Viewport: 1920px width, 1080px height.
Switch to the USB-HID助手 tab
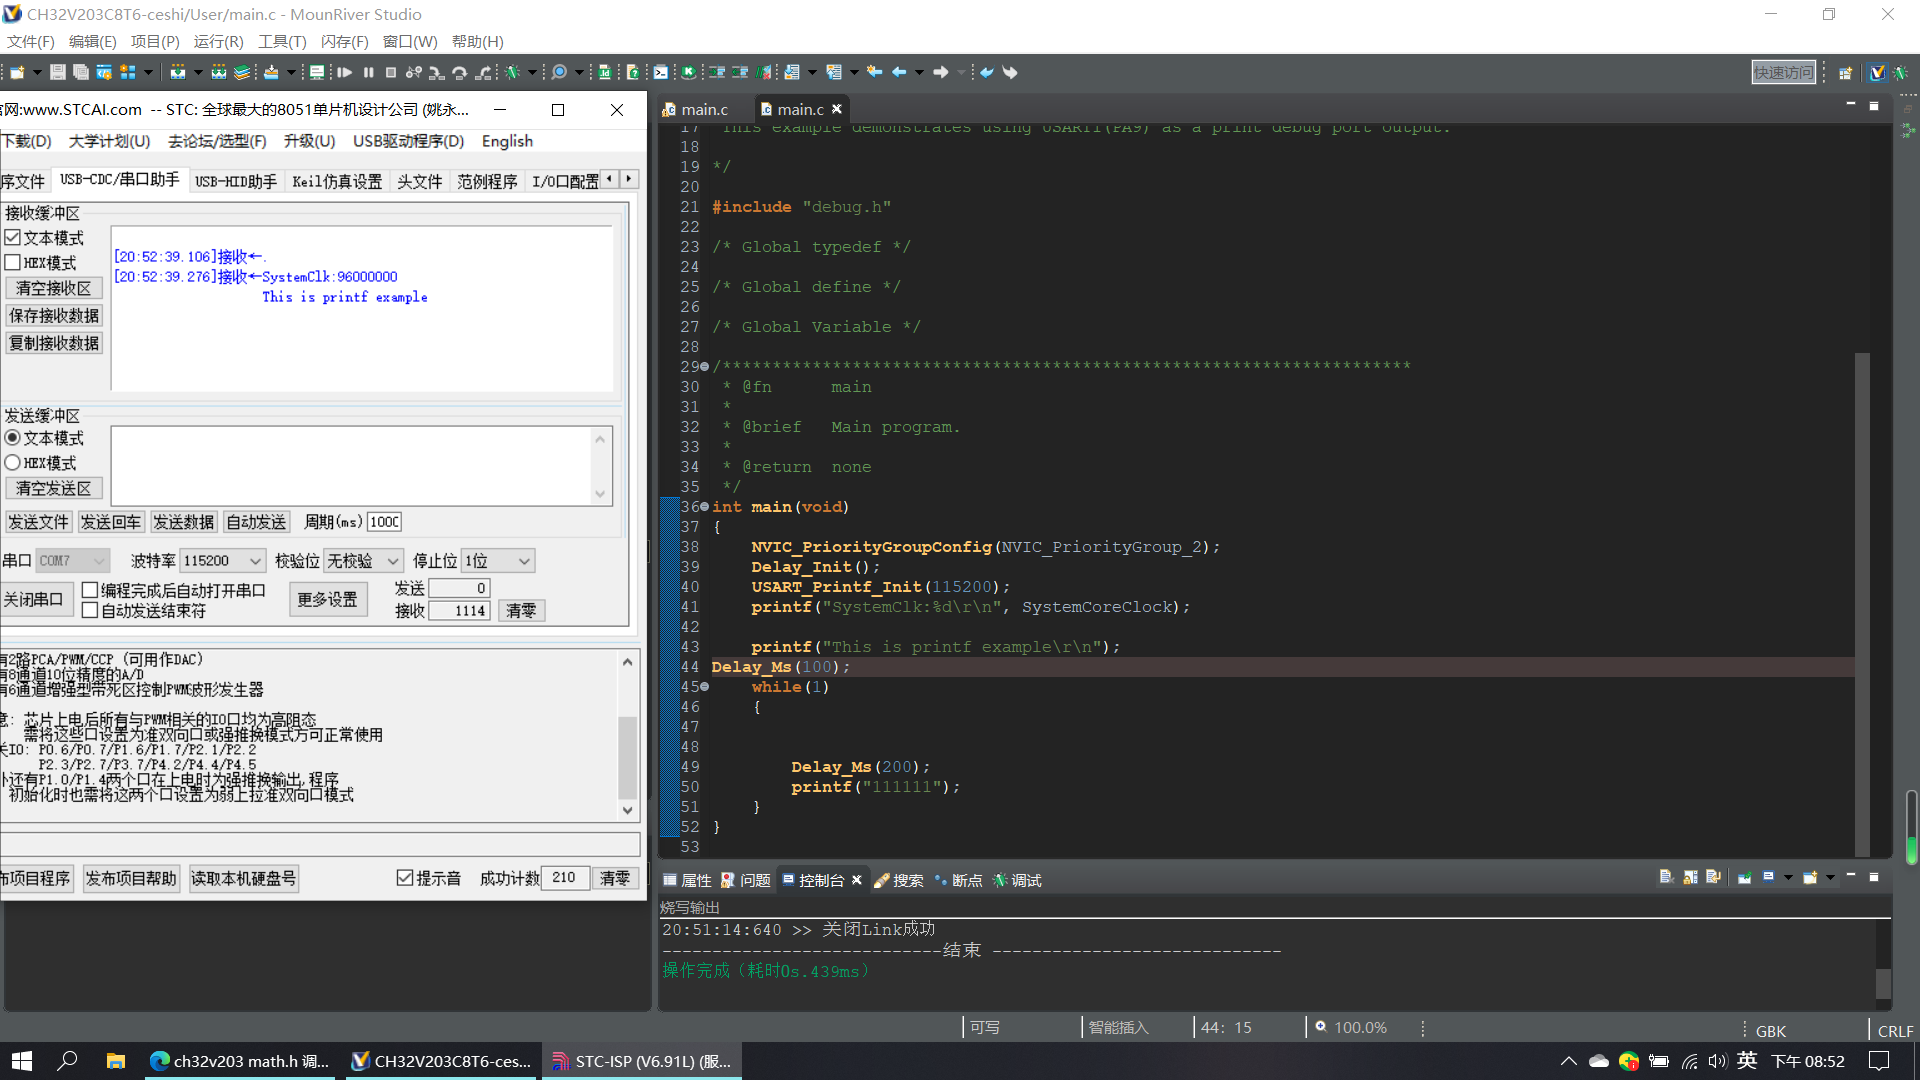pos(236,181)
